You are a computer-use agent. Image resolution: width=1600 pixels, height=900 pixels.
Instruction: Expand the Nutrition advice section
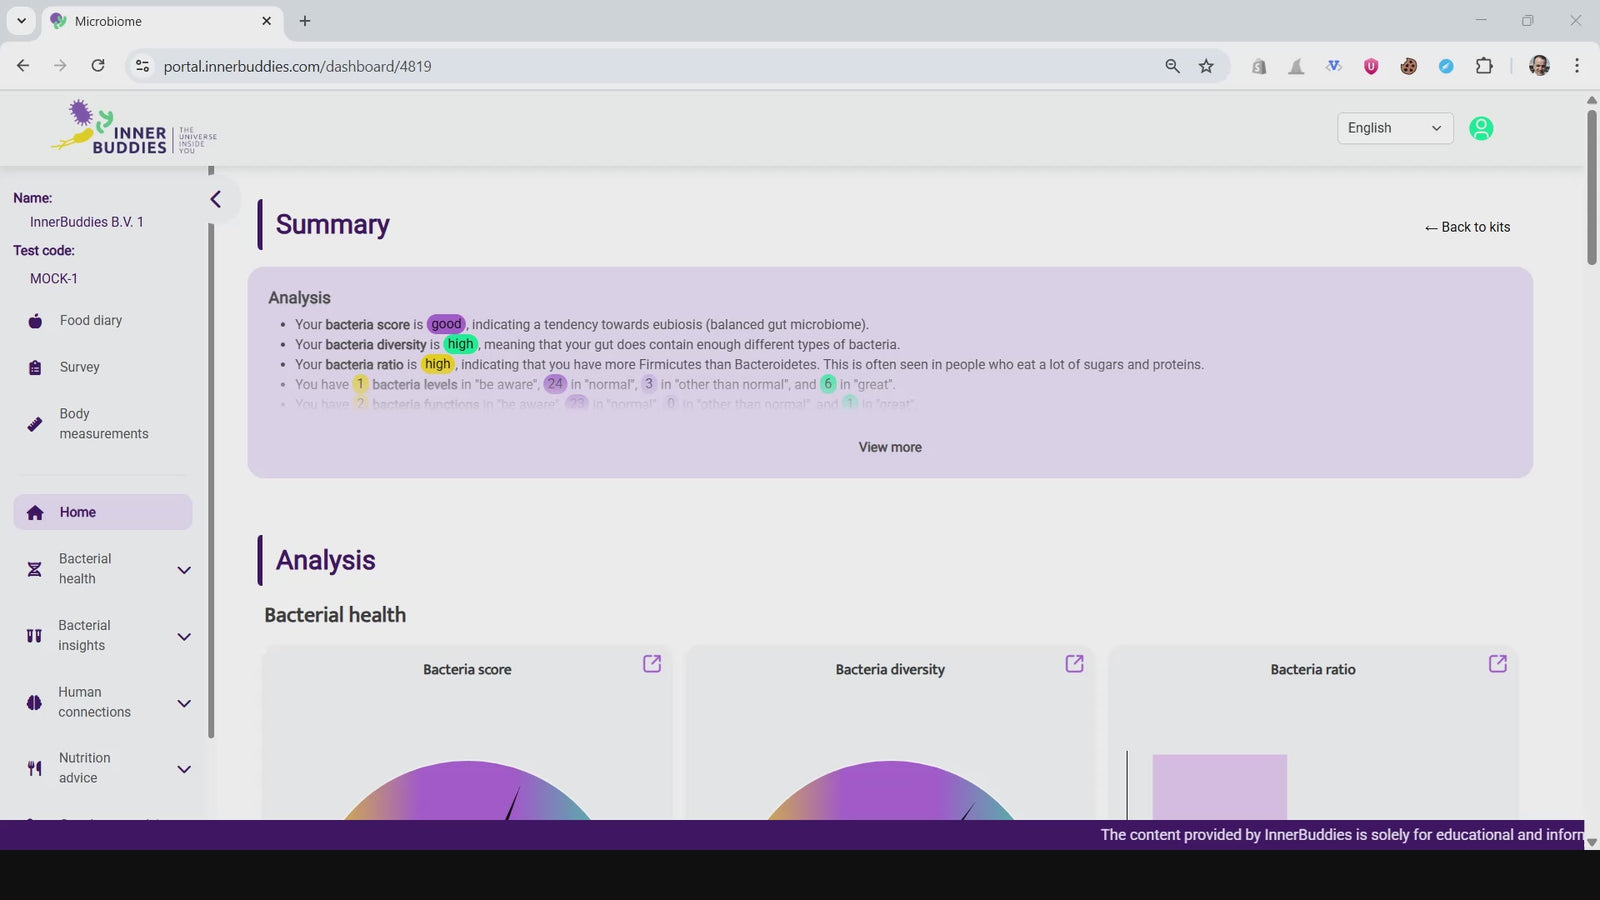click(184, 769)
